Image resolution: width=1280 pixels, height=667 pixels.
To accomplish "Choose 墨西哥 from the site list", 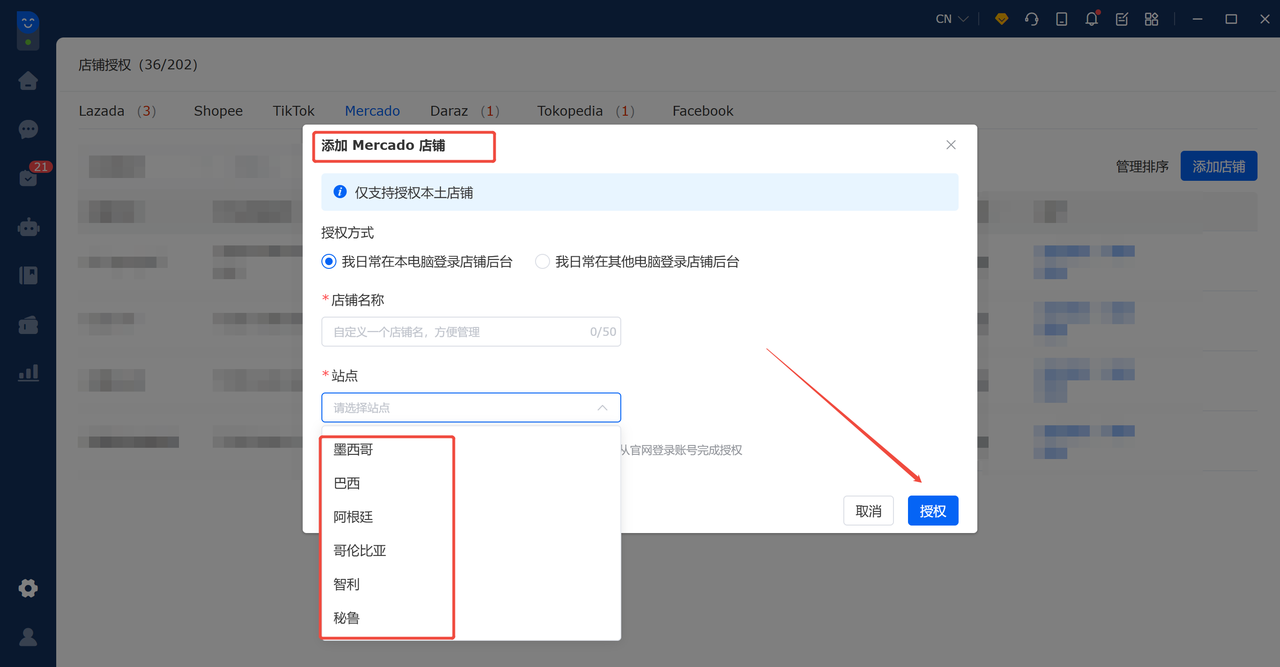I will 471,450.
